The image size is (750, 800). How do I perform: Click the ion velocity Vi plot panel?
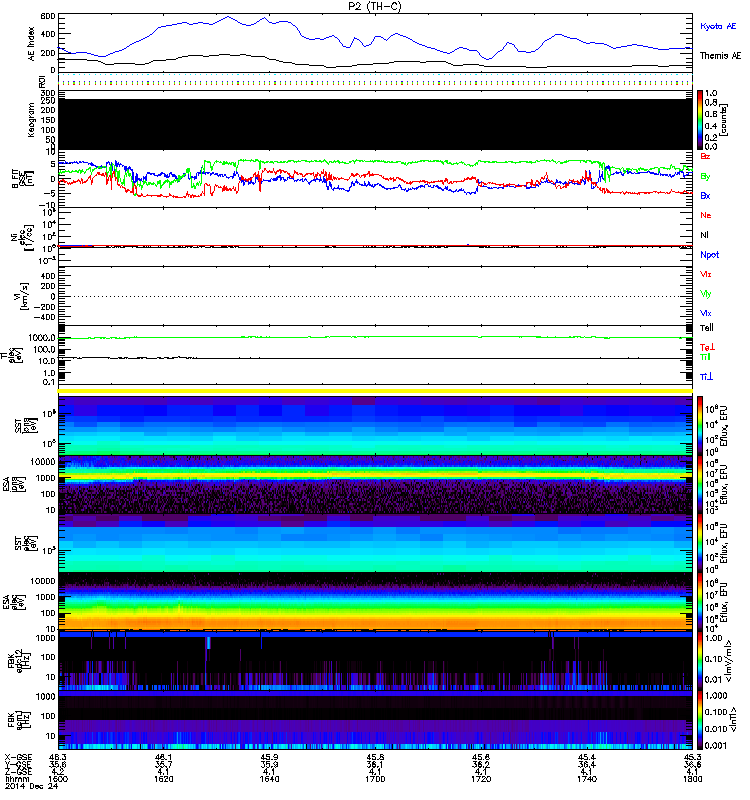(x=376, y=296)
